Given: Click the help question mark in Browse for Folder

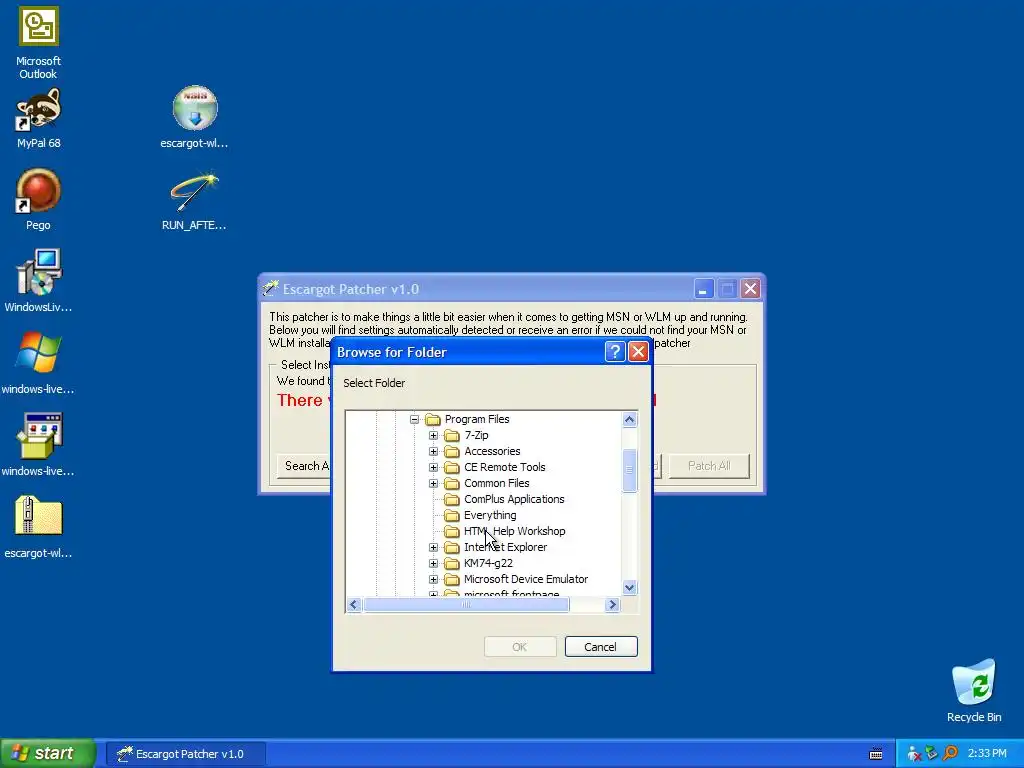Looking at the screenshot, I should 615,352.
